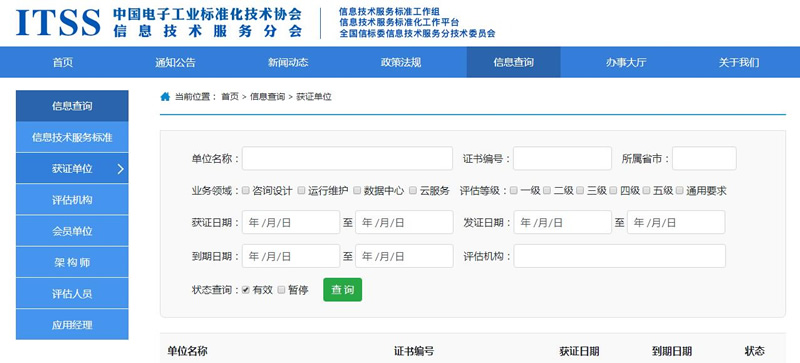The width and height of the screenshot is (800, 363).
Task: Check the 三级 evaluation level box
Action: tap(580, 190)
